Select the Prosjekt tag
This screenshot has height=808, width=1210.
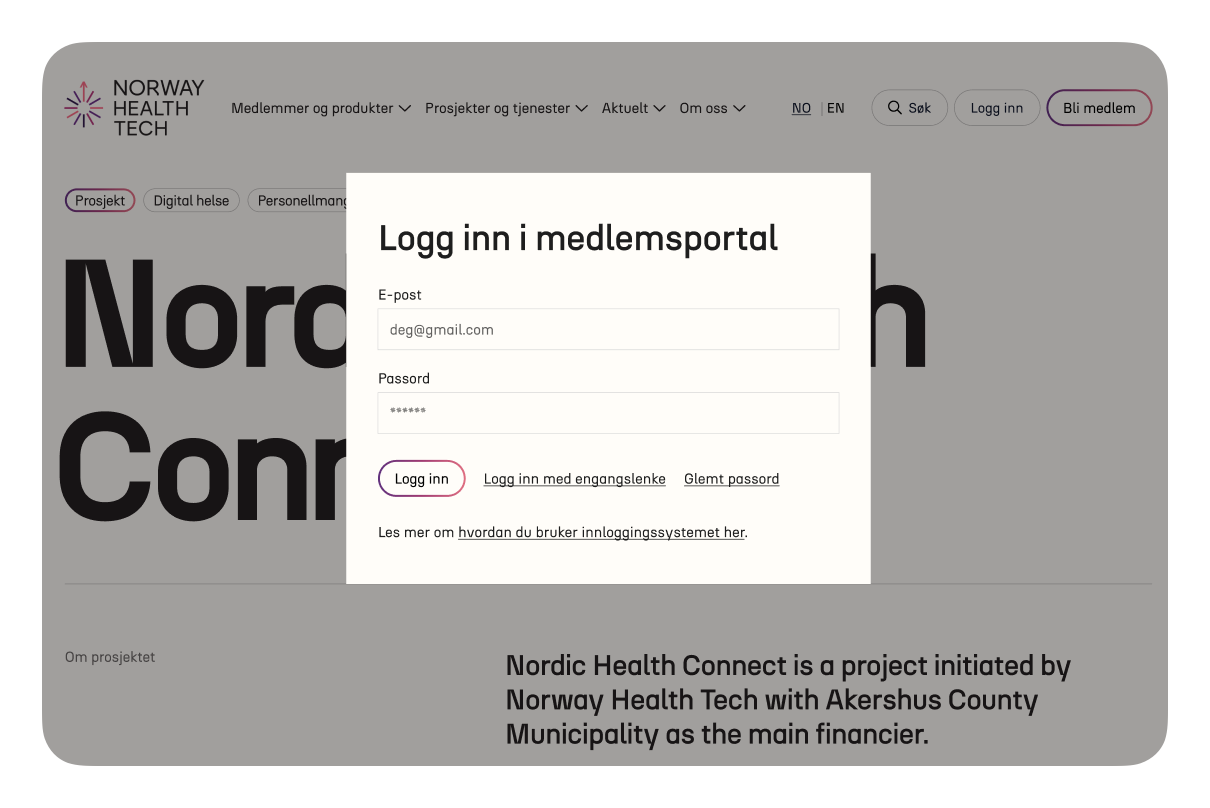[100, 201]
